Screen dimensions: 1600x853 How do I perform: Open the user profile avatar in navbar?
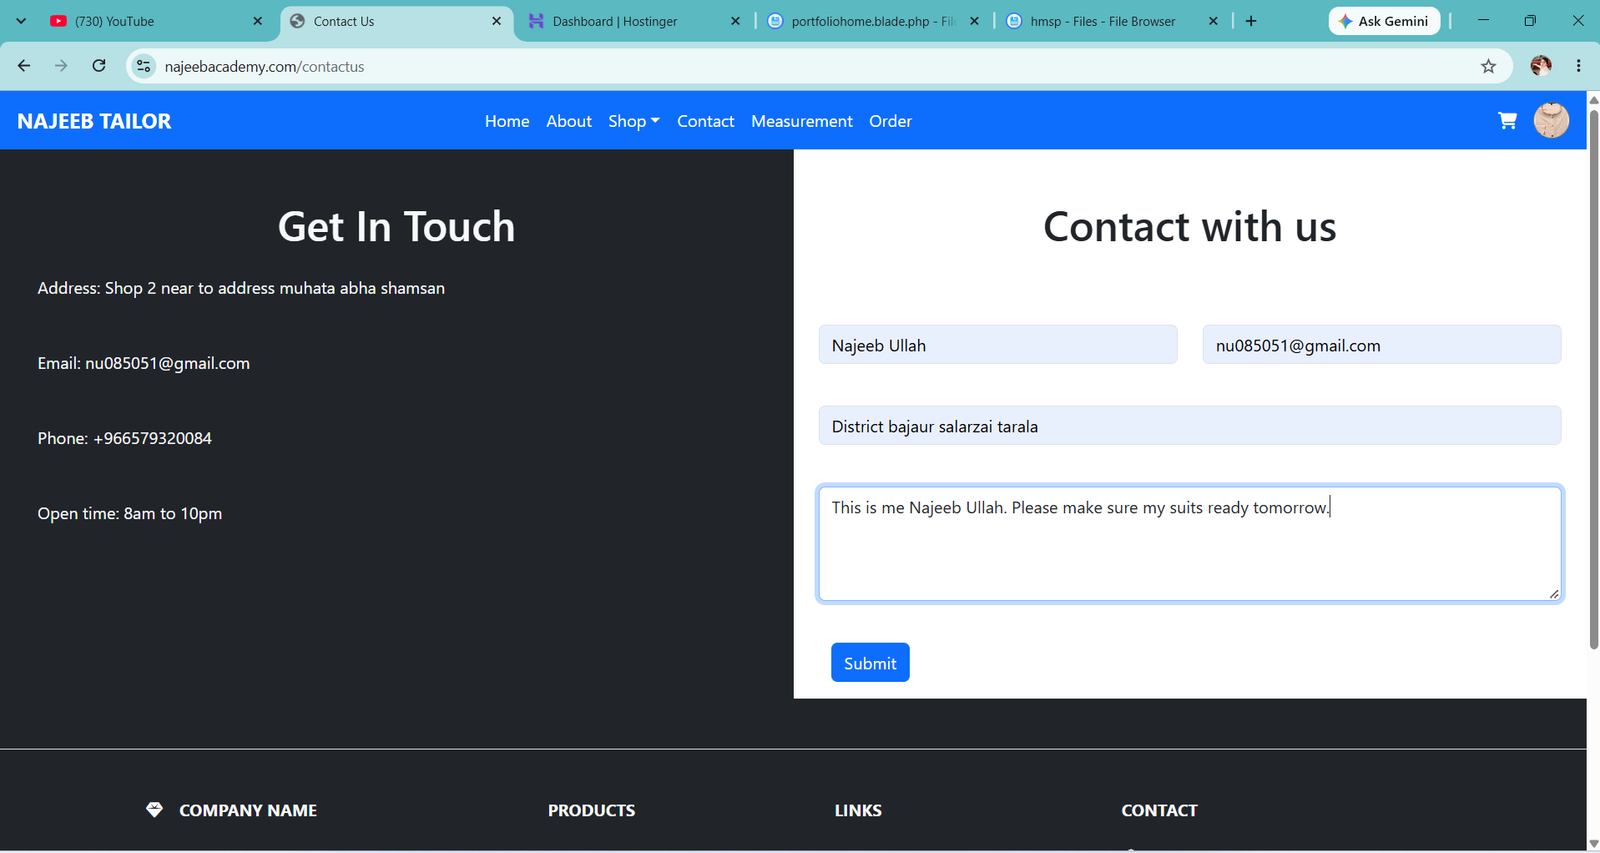1551,121
